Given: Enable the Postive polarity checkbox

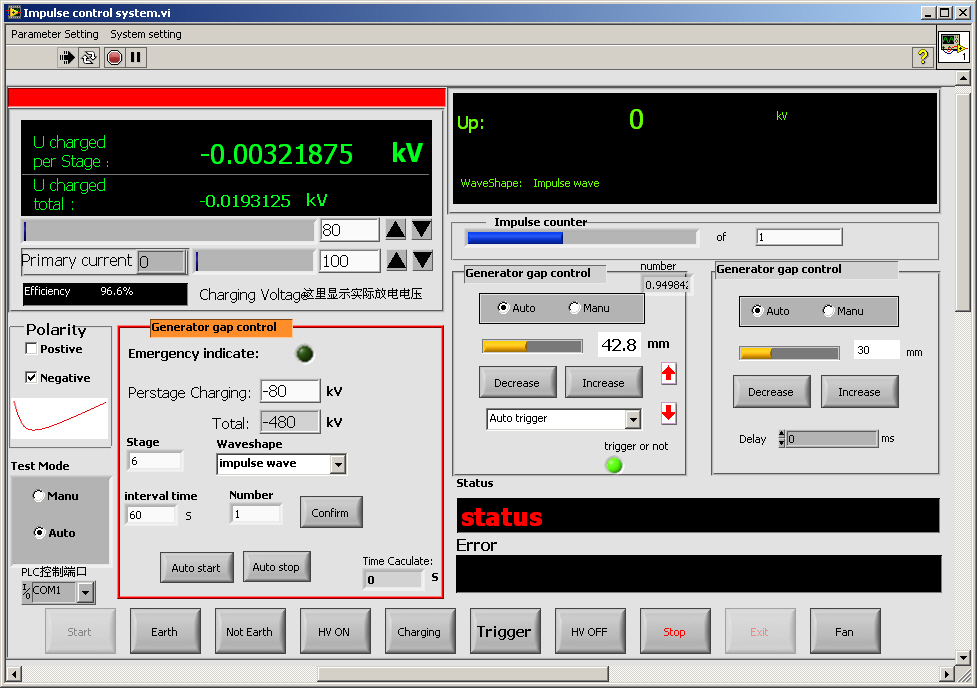Looking at the screenshot, I should tap(32, 349).
